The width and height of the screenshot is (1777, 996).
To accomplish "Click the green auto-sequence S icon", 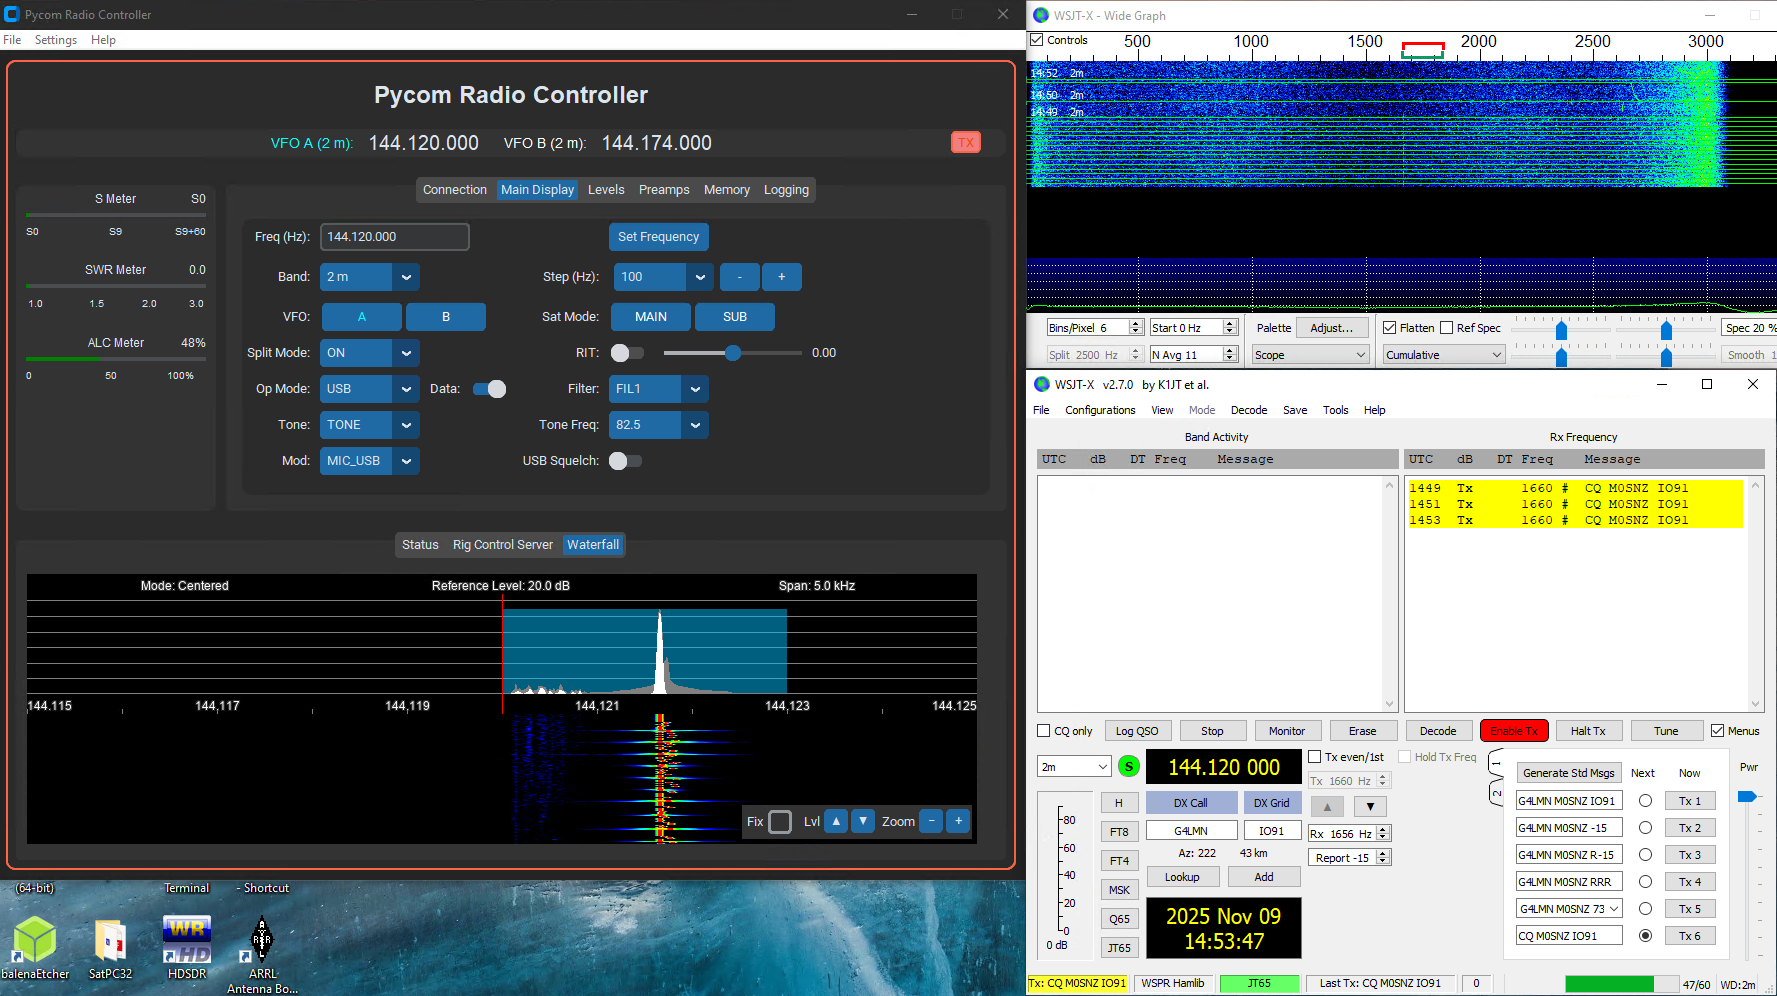I will point(1128,766).
